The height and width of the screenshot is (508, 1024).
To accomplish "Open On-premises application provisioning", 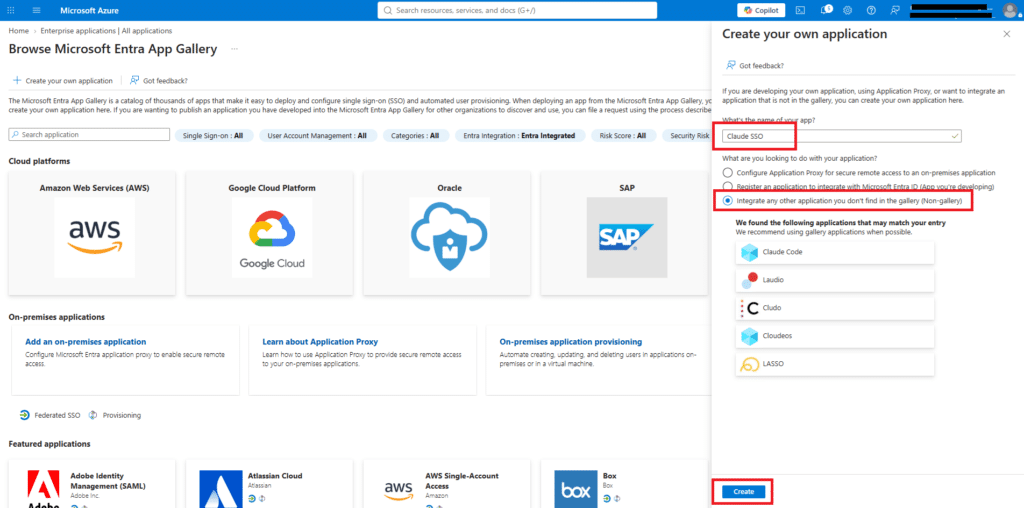I will click(x=571, y=341).
